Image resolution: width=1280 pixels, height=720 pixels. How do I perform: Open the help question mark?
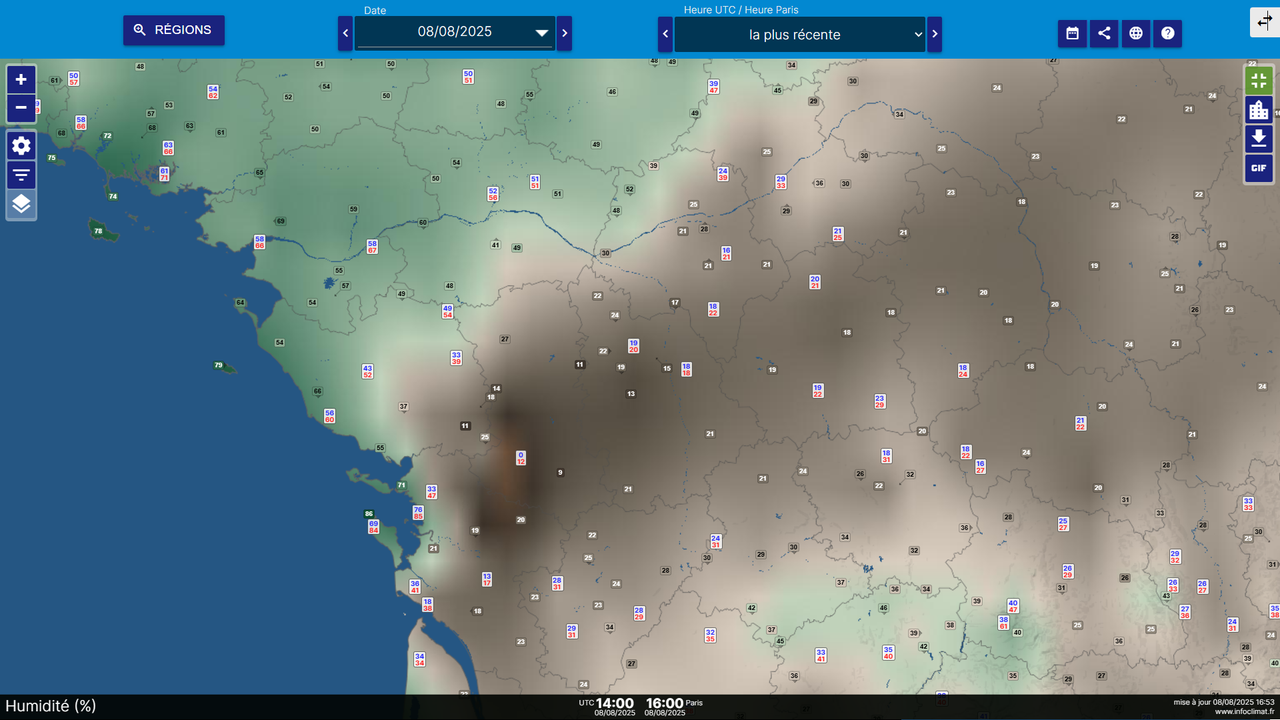(1168, 33)
